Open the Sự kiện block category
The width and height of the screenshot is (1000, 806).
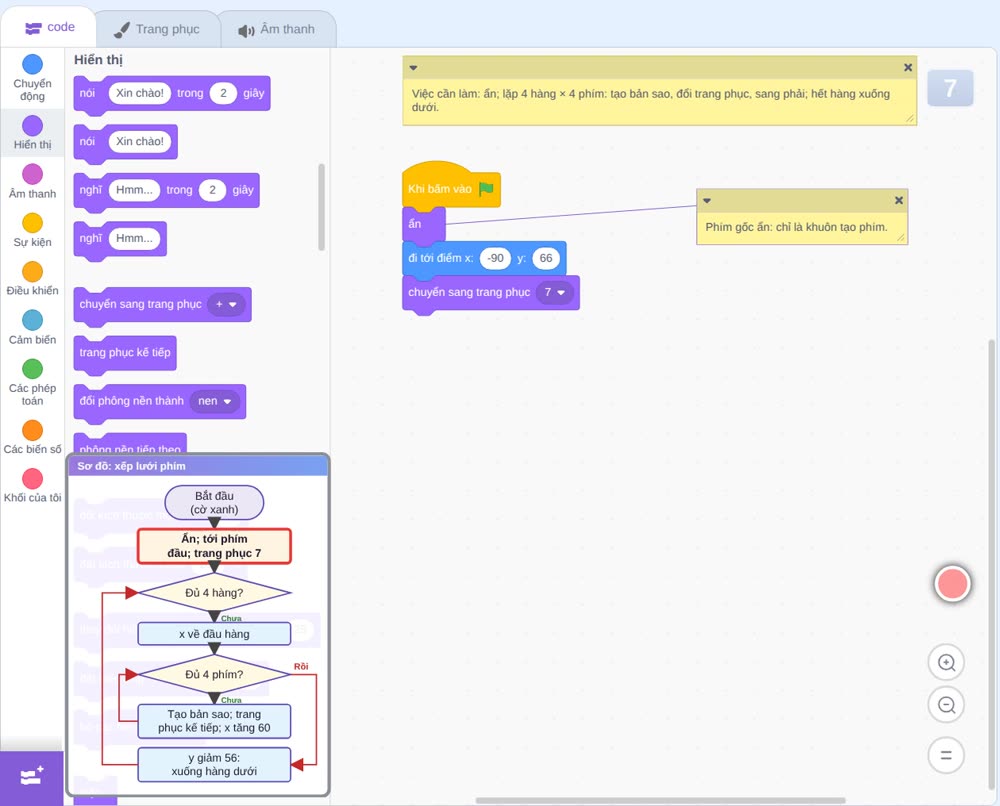point(33,230)
